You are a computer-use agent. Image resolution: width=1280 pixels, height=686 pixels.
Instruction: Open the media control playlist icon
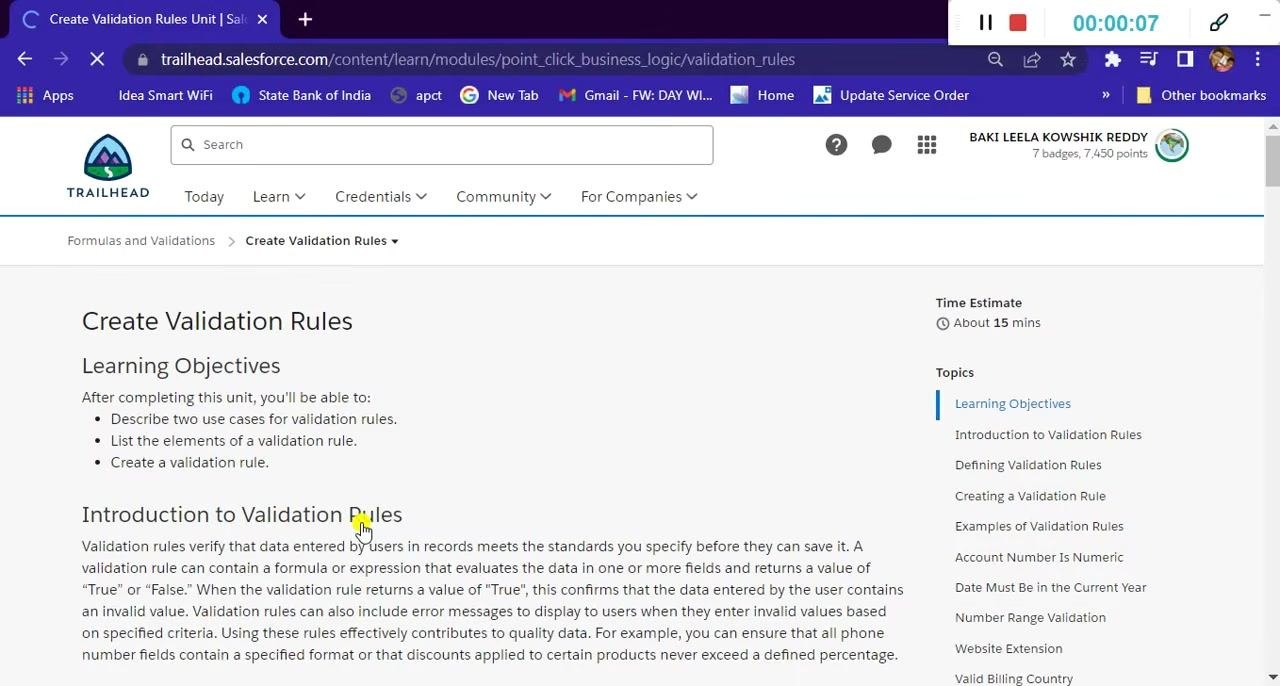(x=1148, y=59)
